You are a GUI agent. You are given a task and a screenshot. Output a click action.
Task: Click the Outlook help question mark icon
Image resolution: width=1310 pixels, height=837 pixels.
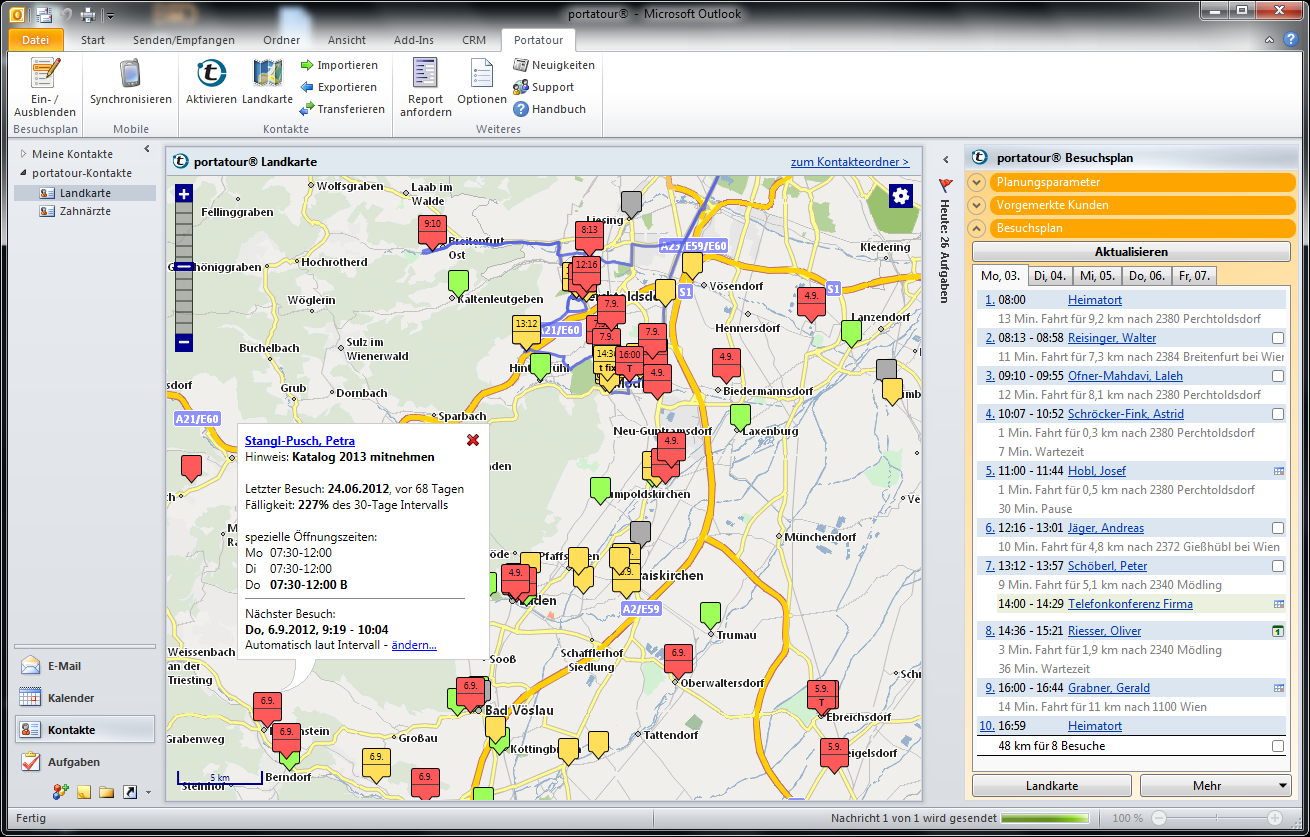(x=1290, y=40)
